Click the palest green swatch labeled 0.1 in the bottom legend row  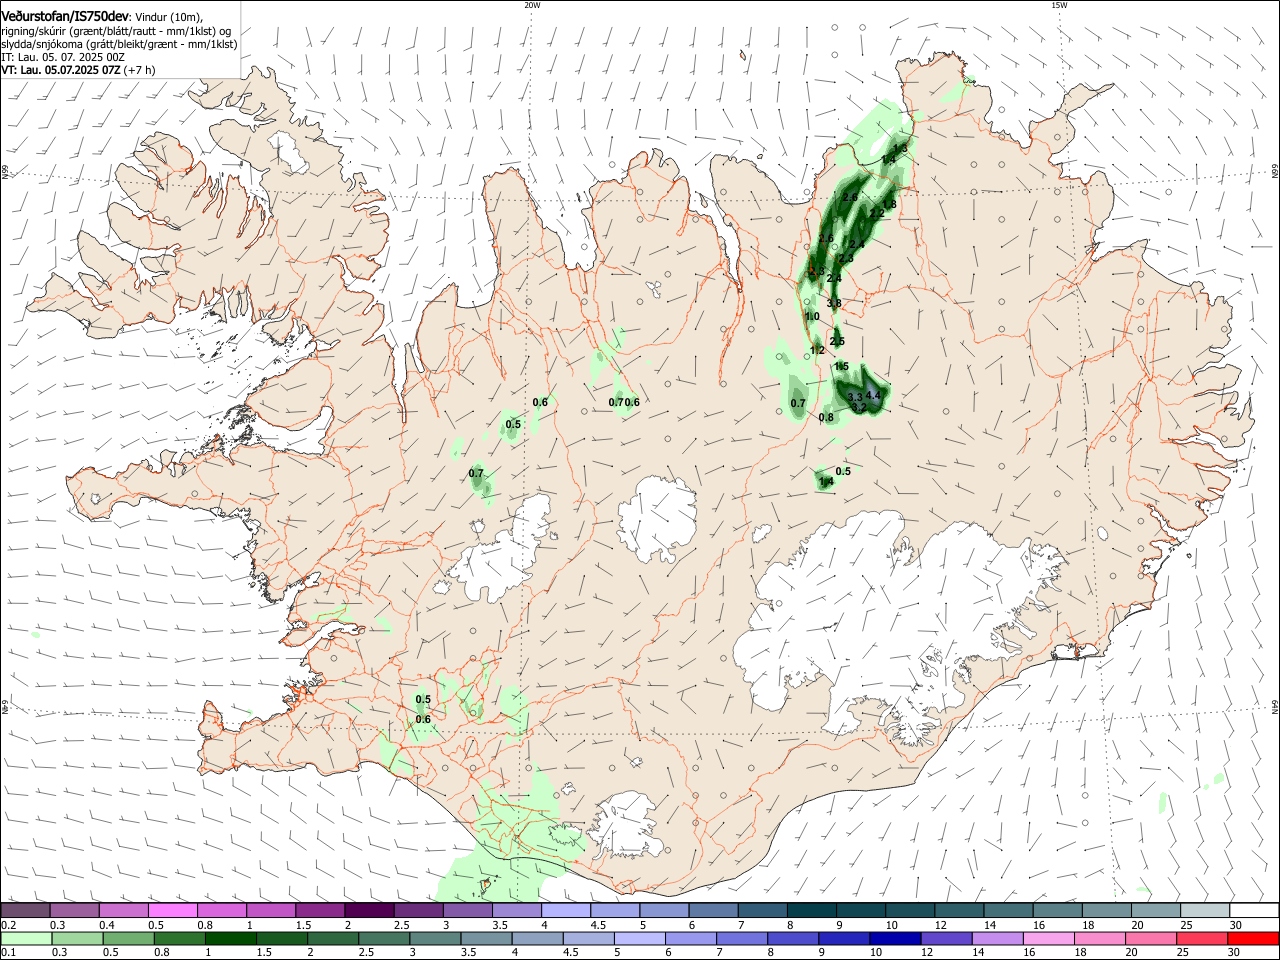click(26, 938)
